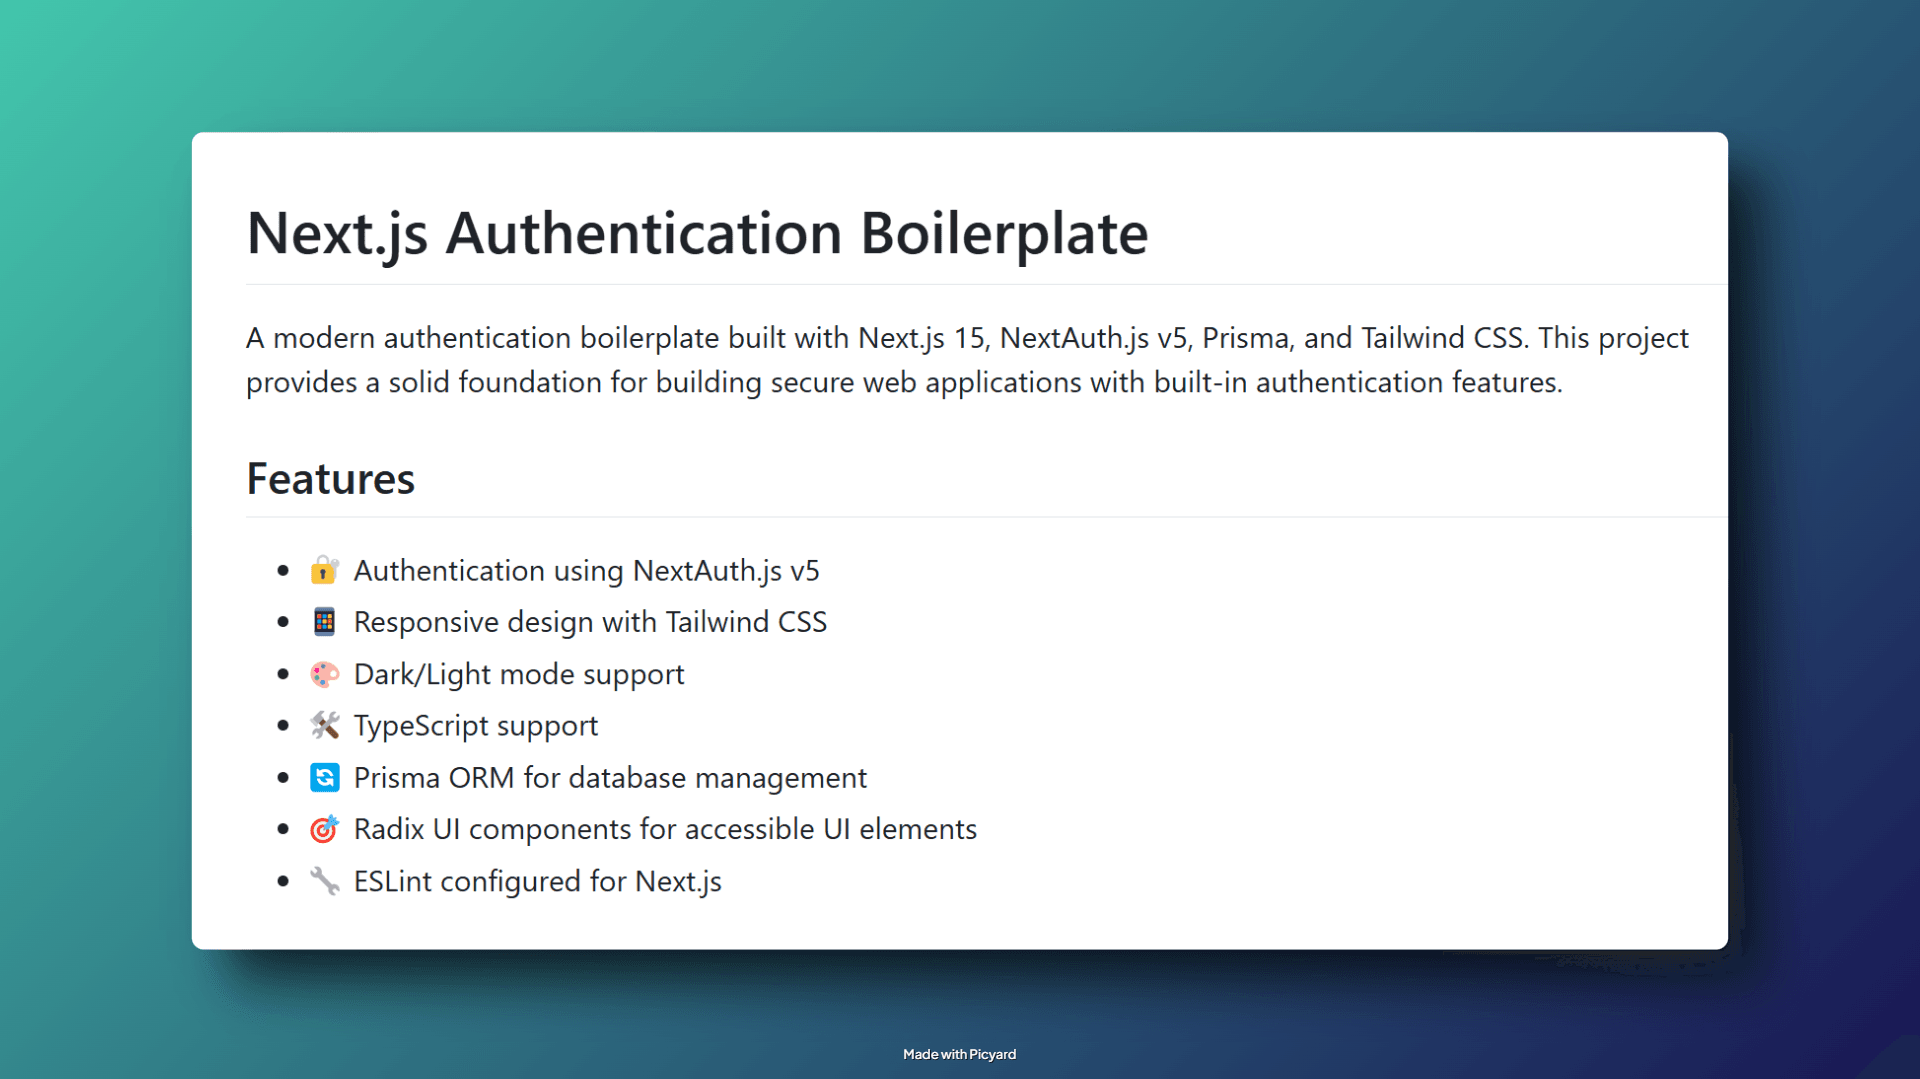This screenshot has height=1079, width=1920.
Task: Expand the Features section heading
Action: coord(330,479)
